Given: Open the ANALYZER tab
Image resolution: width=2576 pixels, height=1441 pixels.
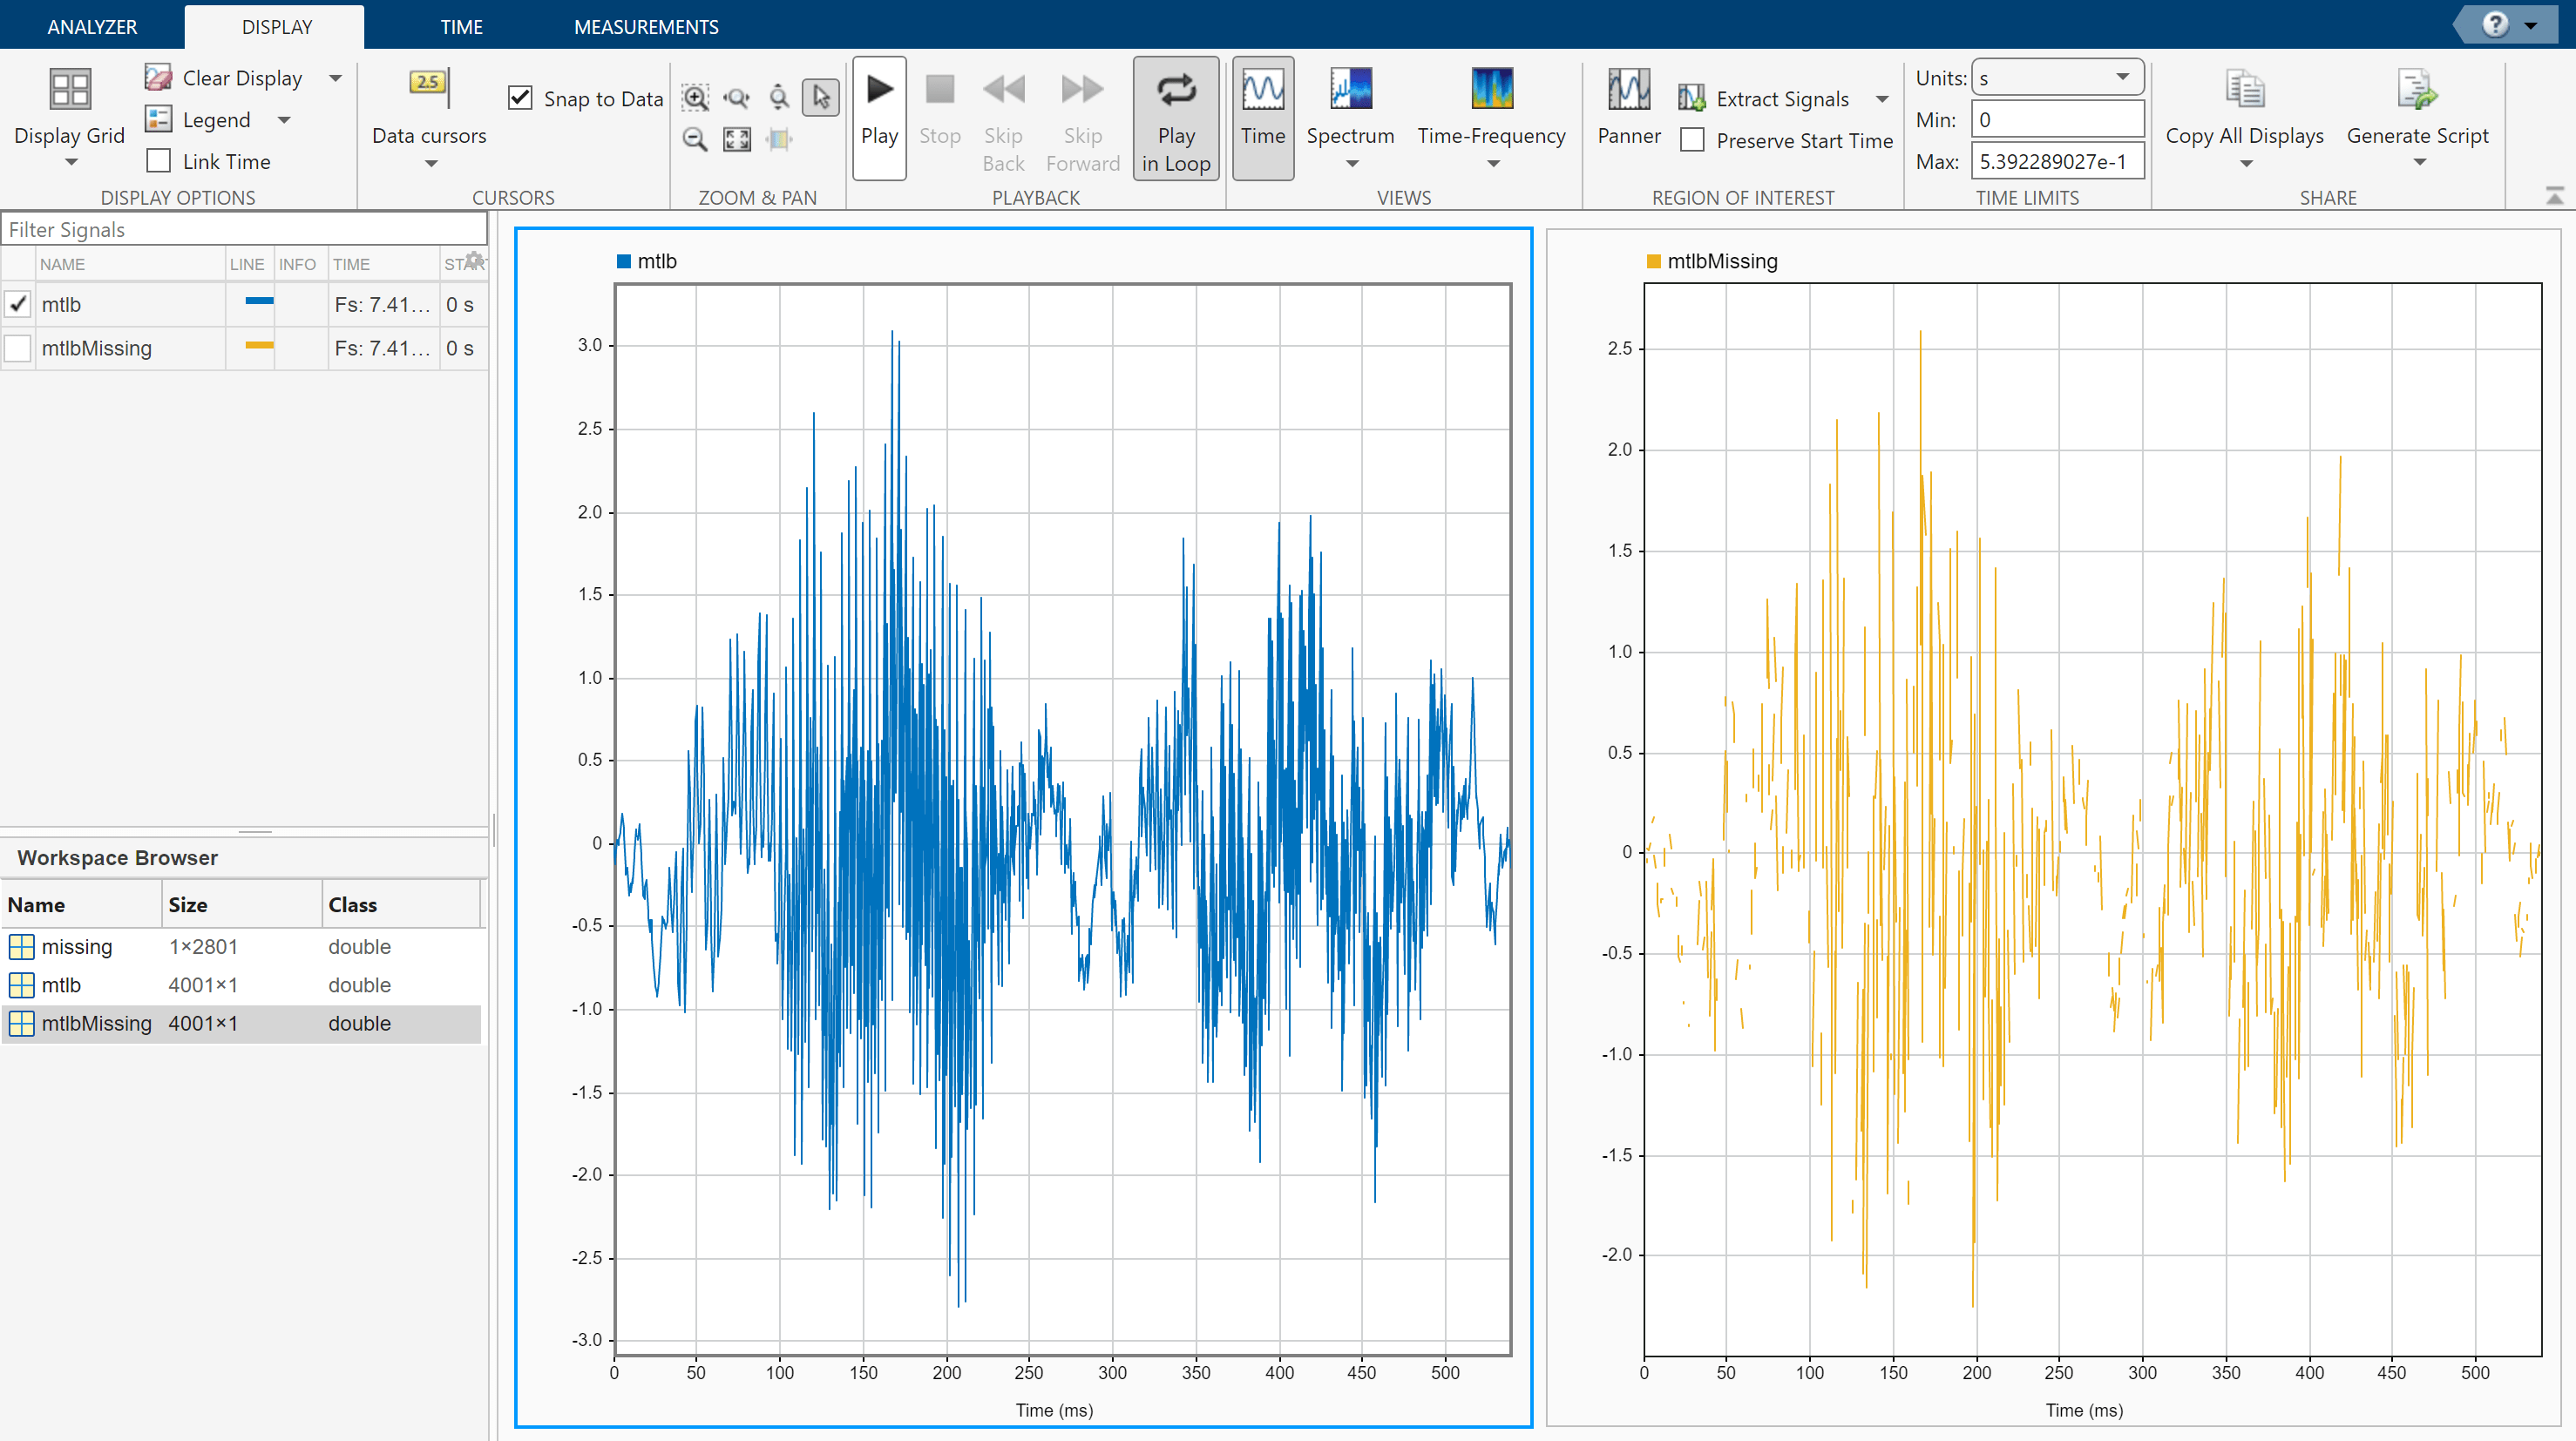Looking at the screenshot, I should pos(92,27).
